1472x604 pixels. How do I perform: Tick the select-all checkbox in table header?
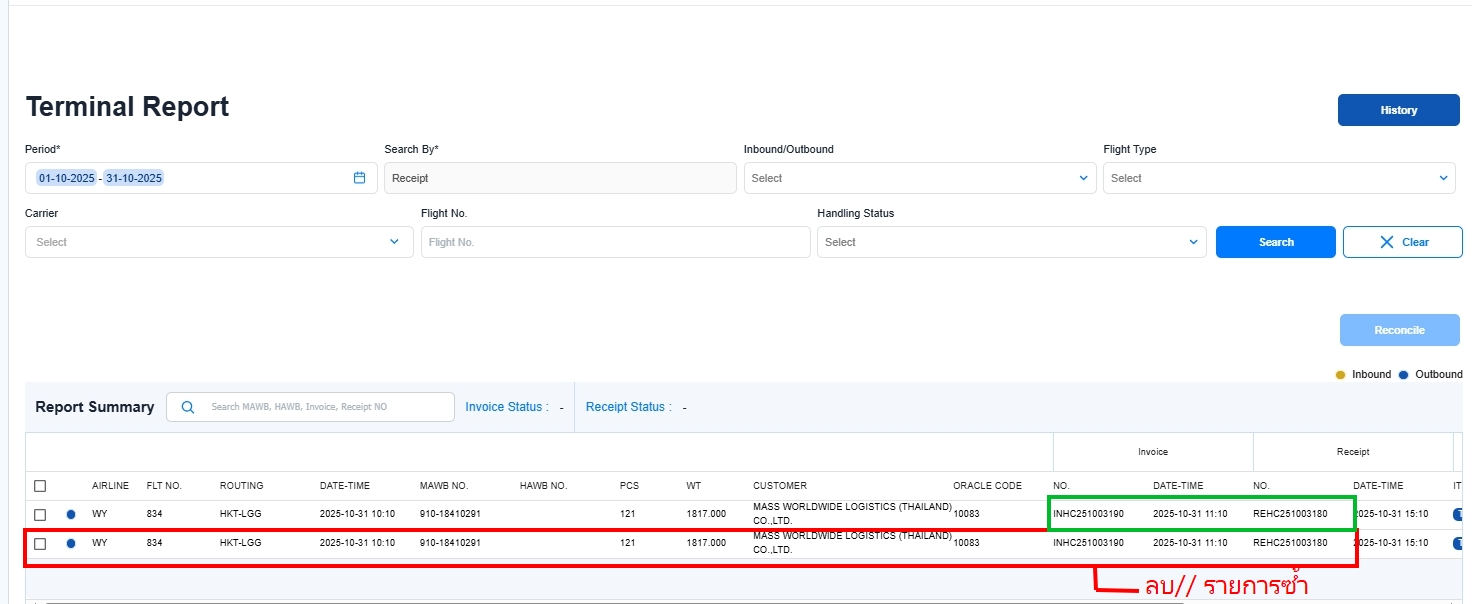[x=40, y=486]
